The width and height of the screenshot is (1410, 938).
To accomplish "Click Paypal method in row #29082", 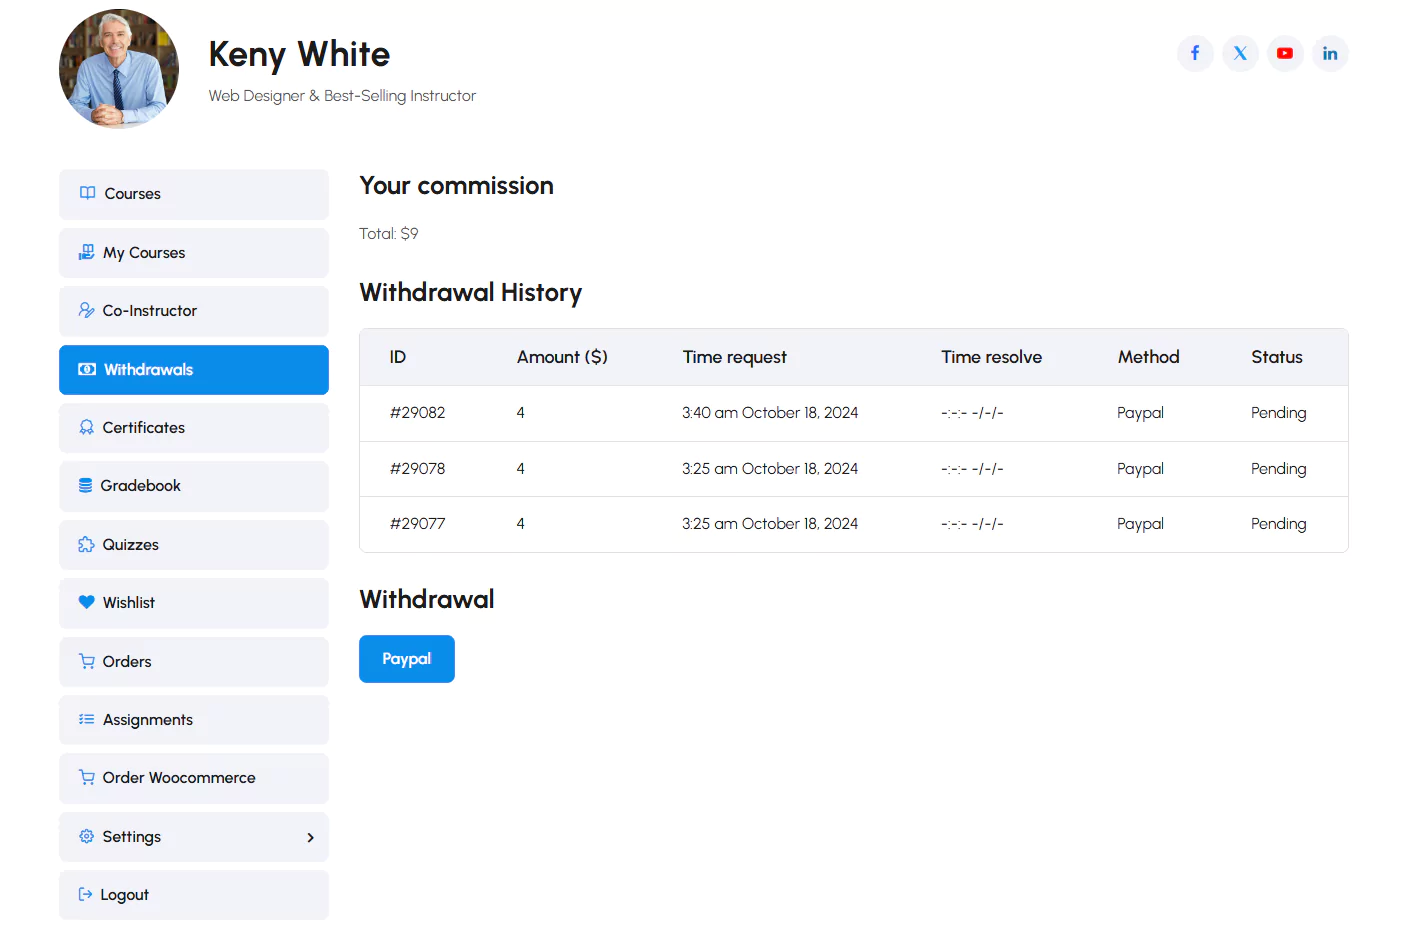I will [x=1140, y=413].
